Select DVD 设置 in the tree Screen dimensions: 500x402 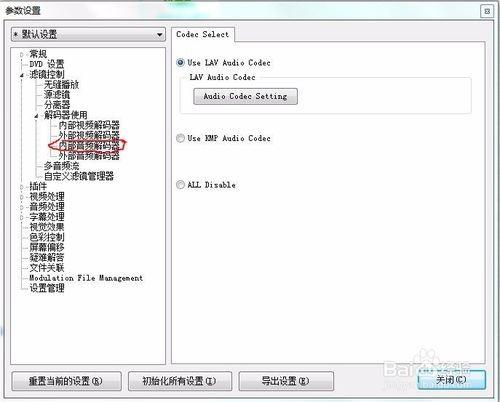(x=47, y=64)
